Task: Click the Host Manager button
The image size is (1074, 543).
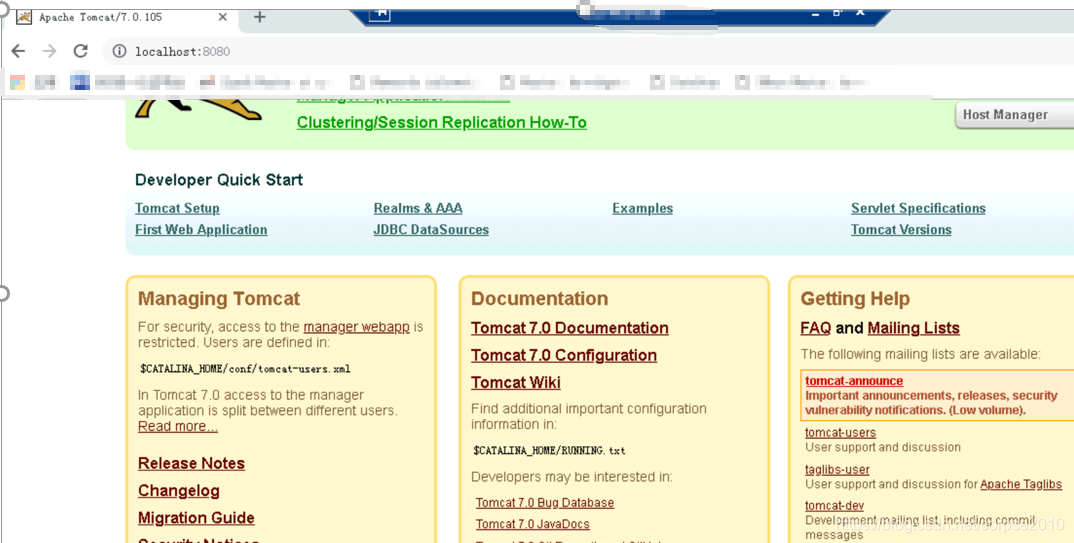Action: pos(1014,114)
